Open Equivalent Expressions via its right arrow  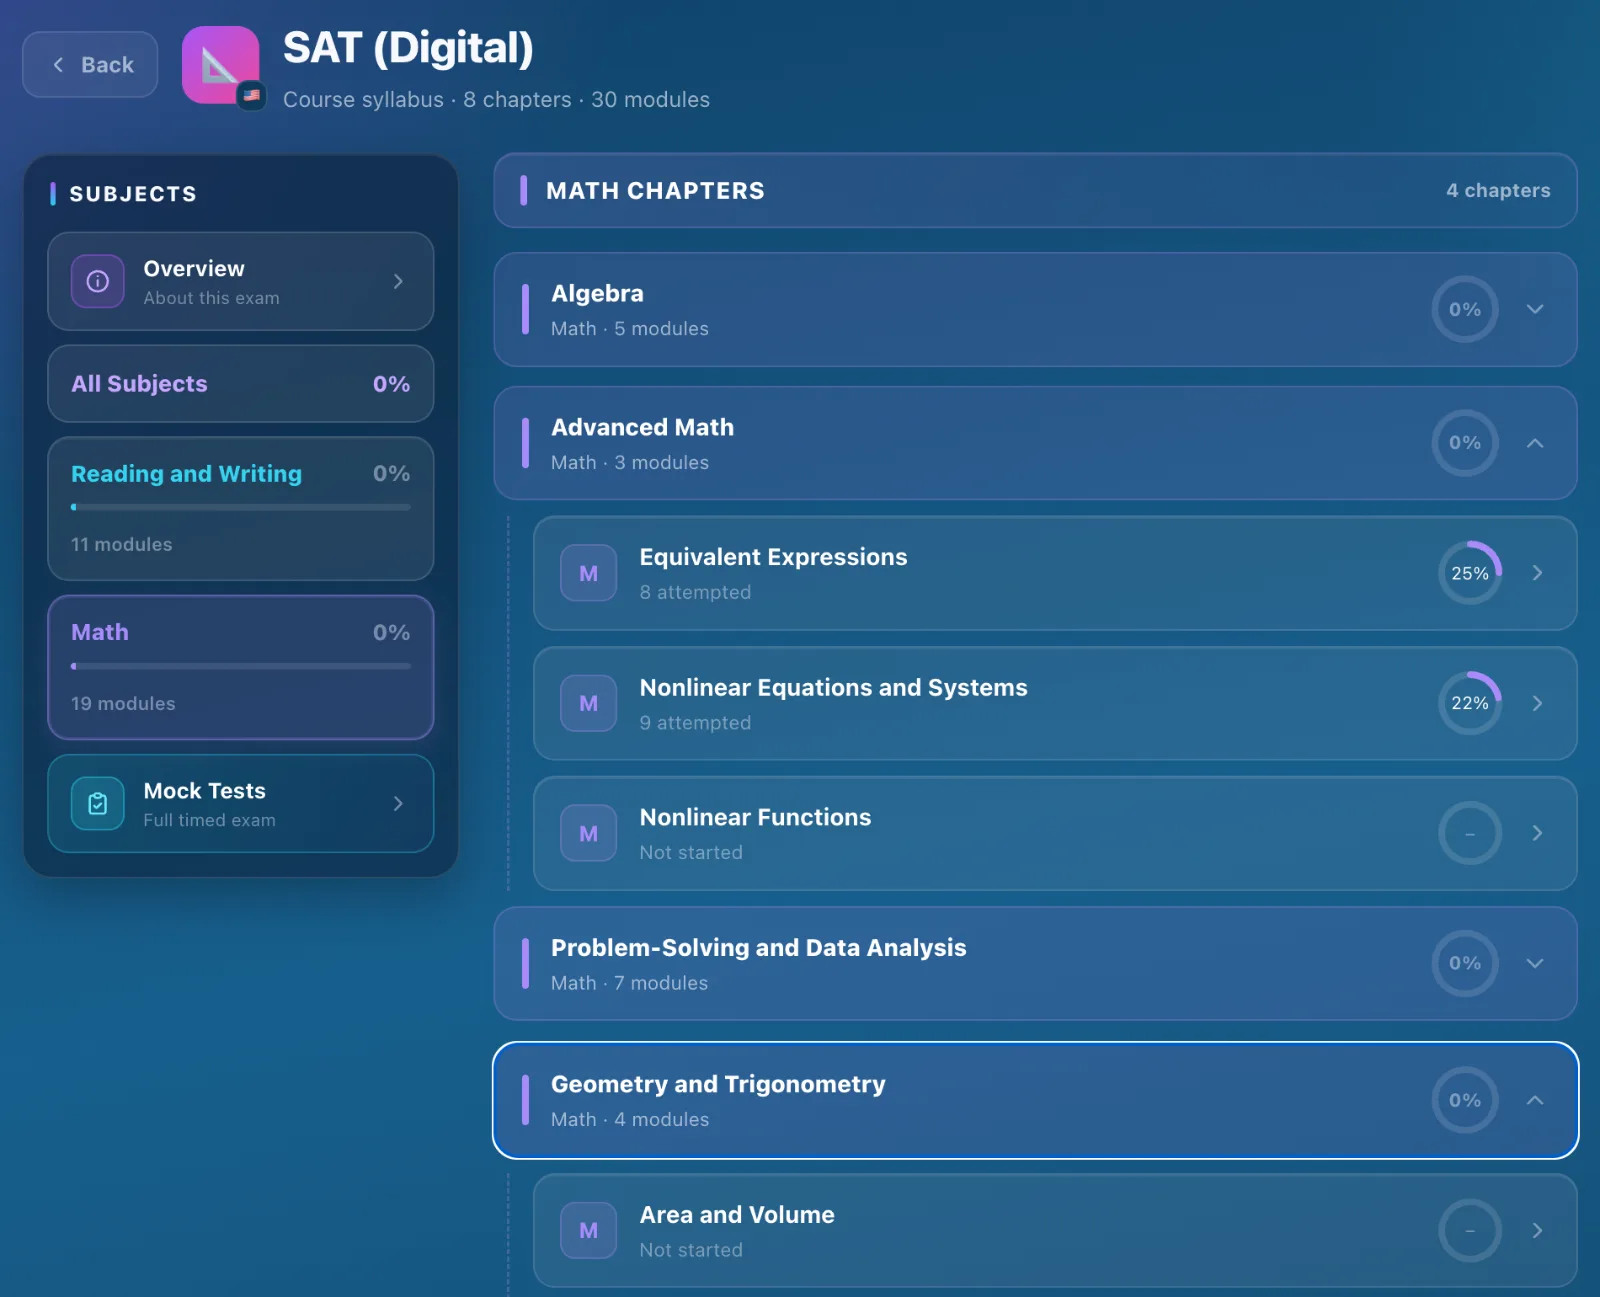coord(1537,573)
